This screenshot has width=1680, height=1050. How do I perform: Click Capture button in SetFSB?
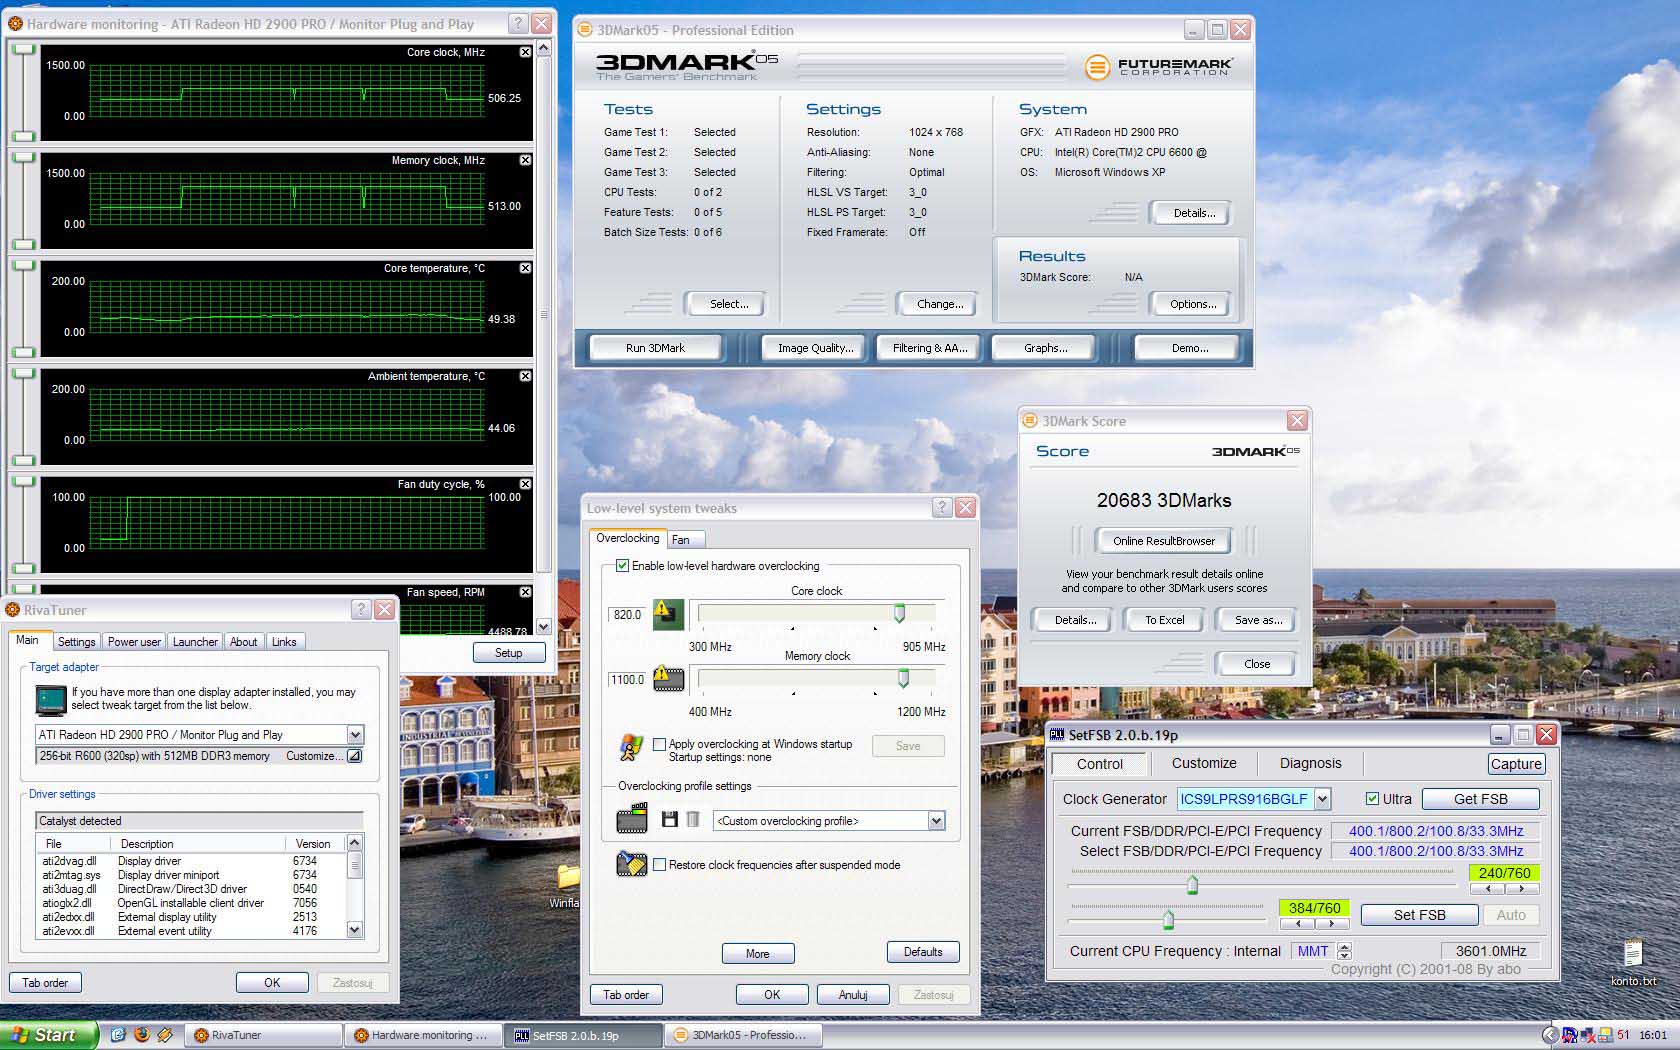click(x=1516, y=764)
